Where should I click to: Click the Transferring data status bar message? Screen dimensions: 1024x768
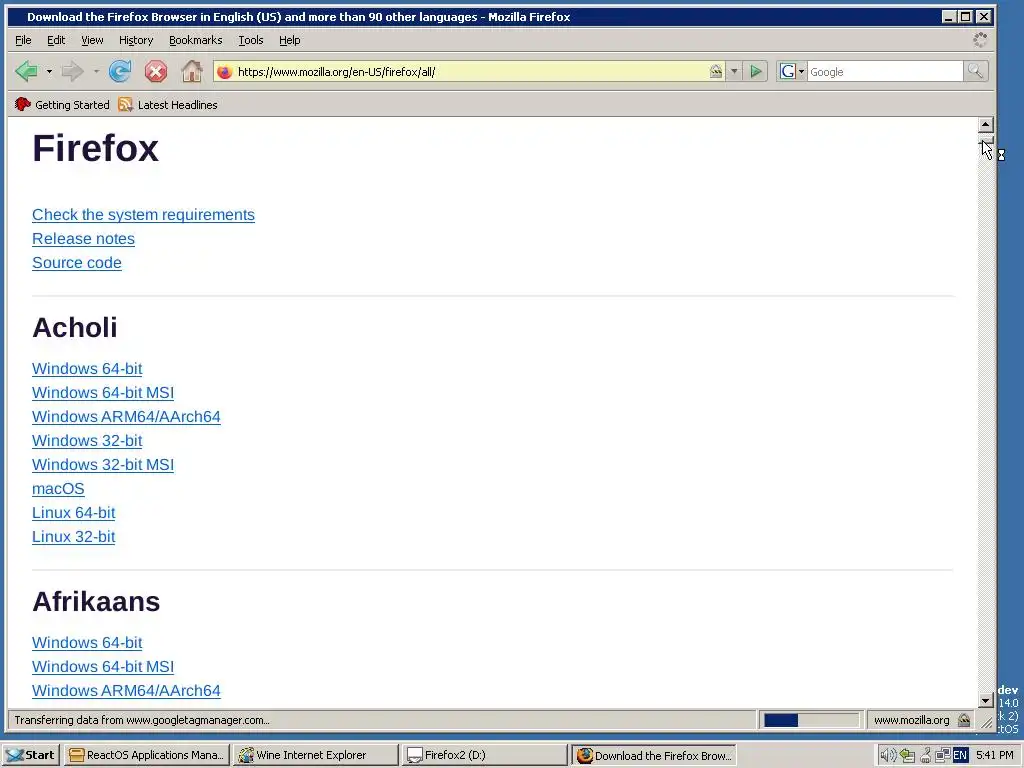click(142, 720)
